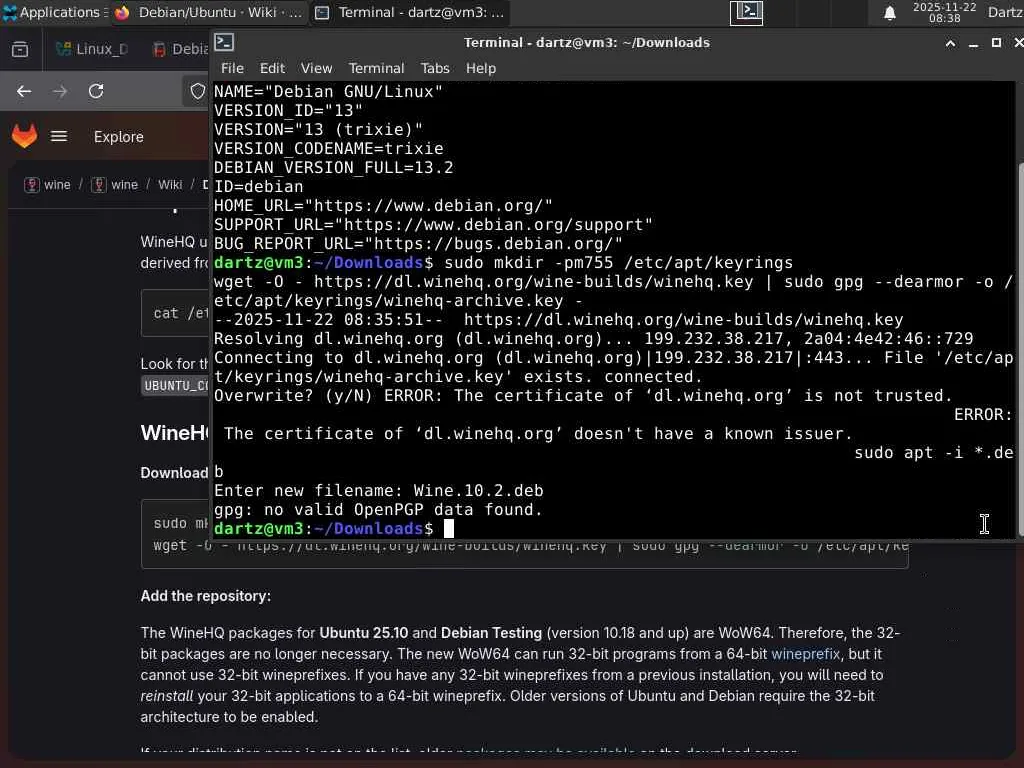Open Firefox tab overview icon
This screenshot has height=768, width=1024.
click(20, 49)
